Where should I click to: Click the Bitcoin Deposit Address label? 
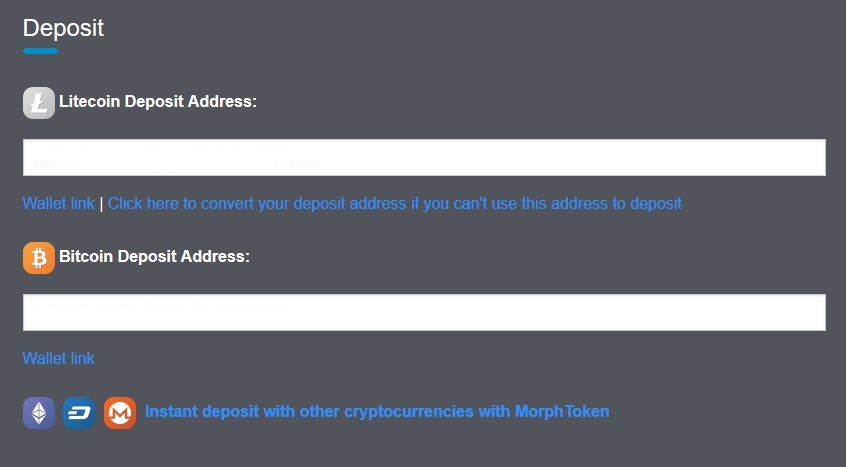(154, 256)
